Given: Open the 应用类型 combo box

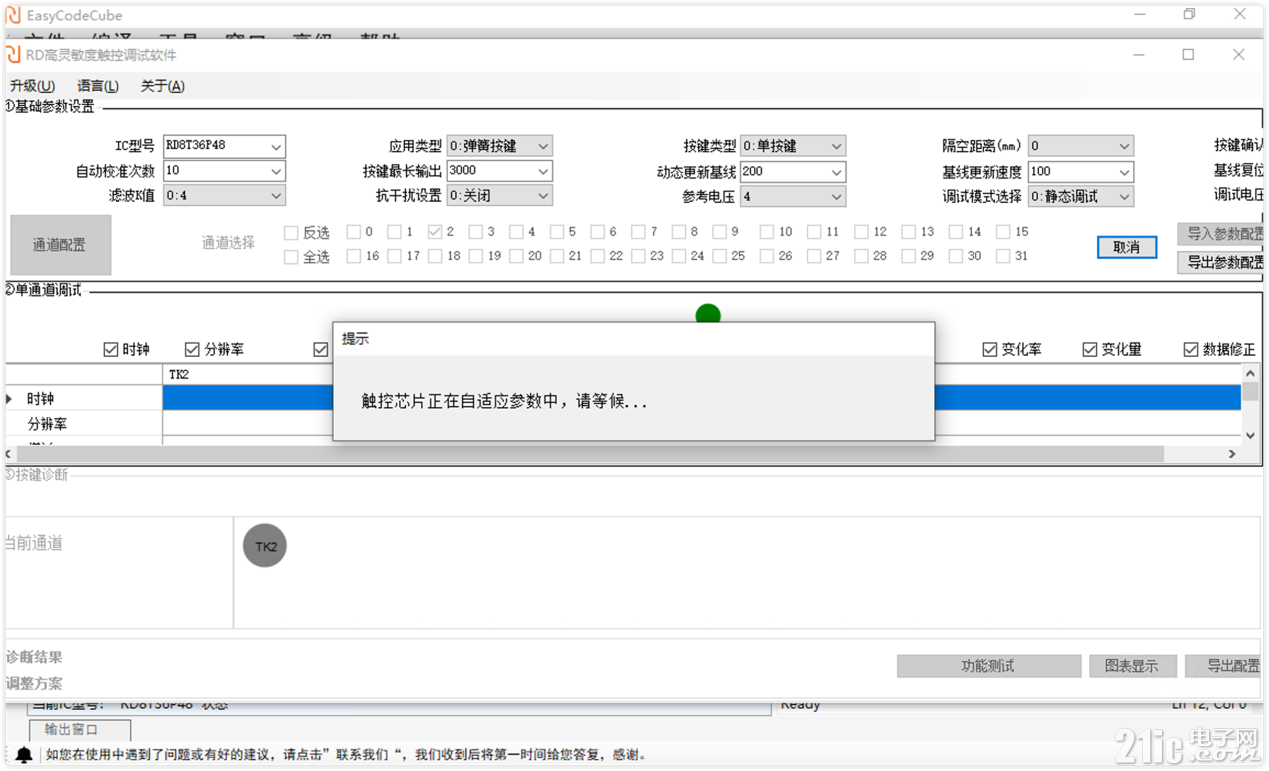Looking at the screenshot, I should click(499, 146).
